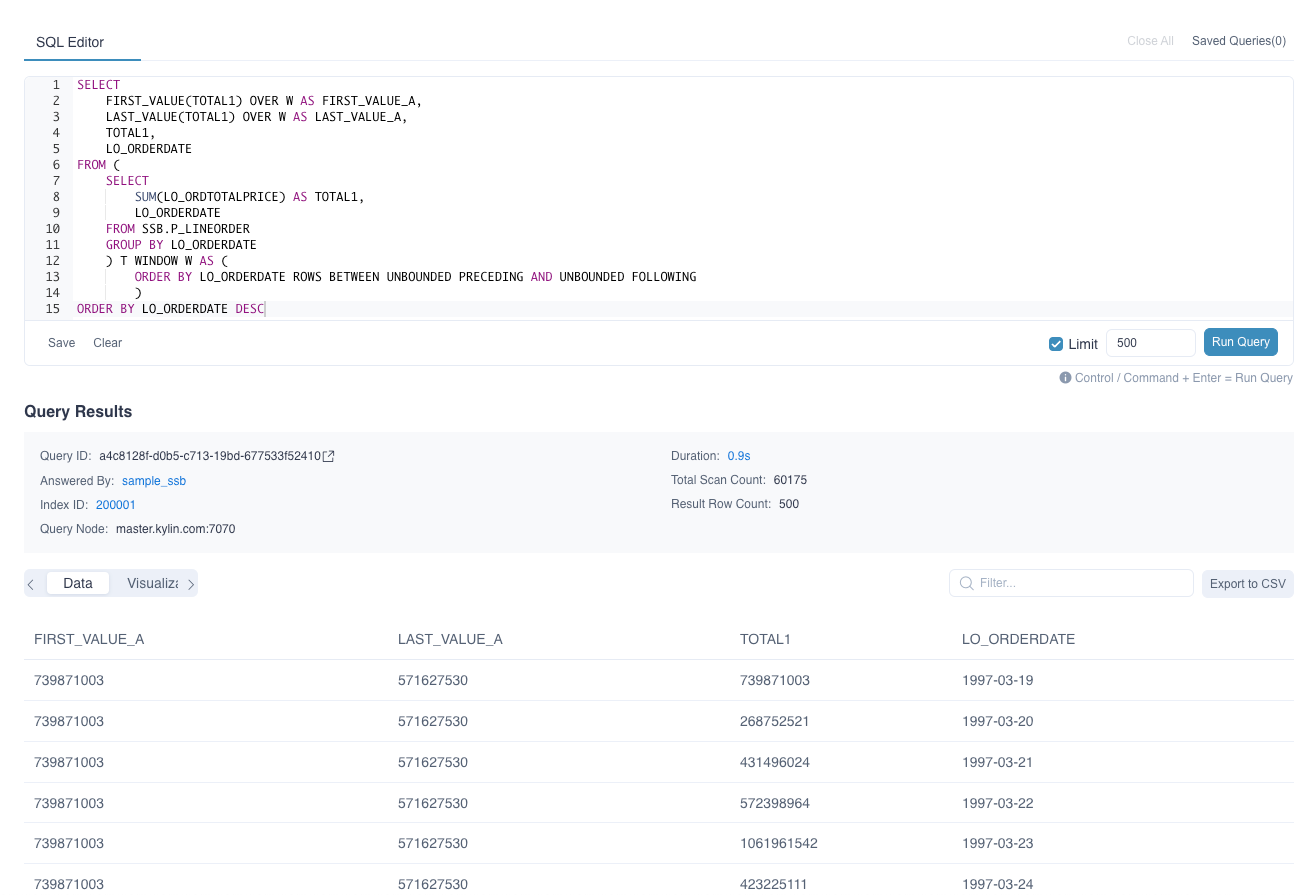The width and height of the screenshot is (1313, 895).
Task: Click into the Filter results field
Action: click(x=1080, y=583)
